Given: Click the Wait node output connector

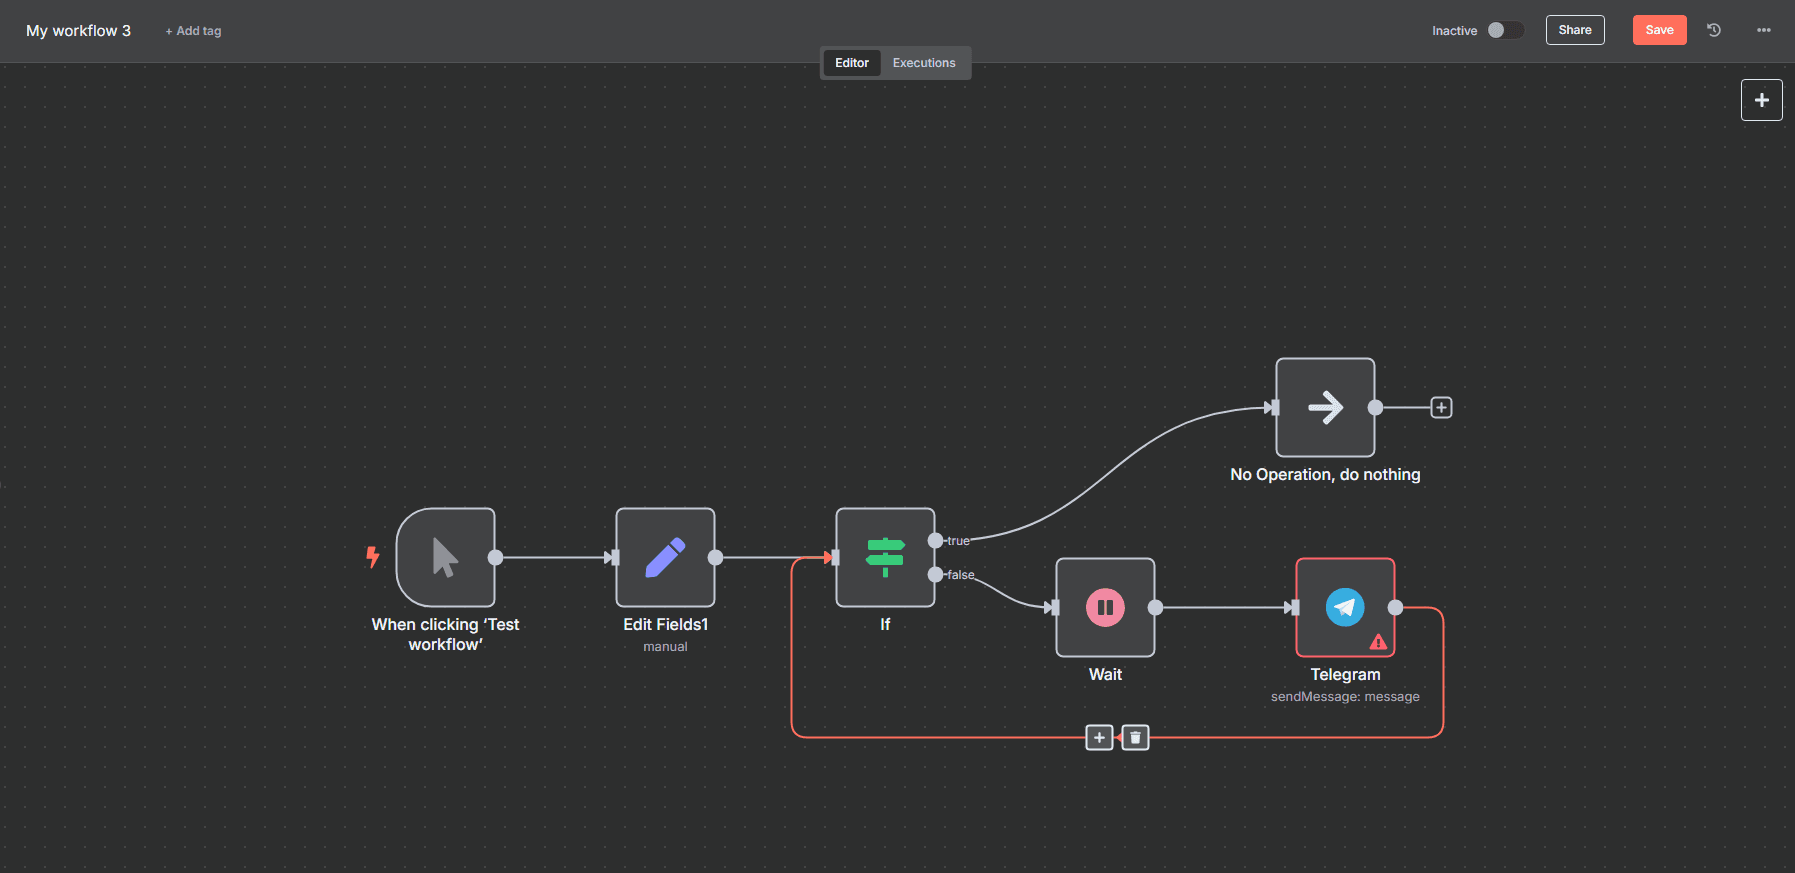Looking at the screenshot, I should [x=1155, y=607].
